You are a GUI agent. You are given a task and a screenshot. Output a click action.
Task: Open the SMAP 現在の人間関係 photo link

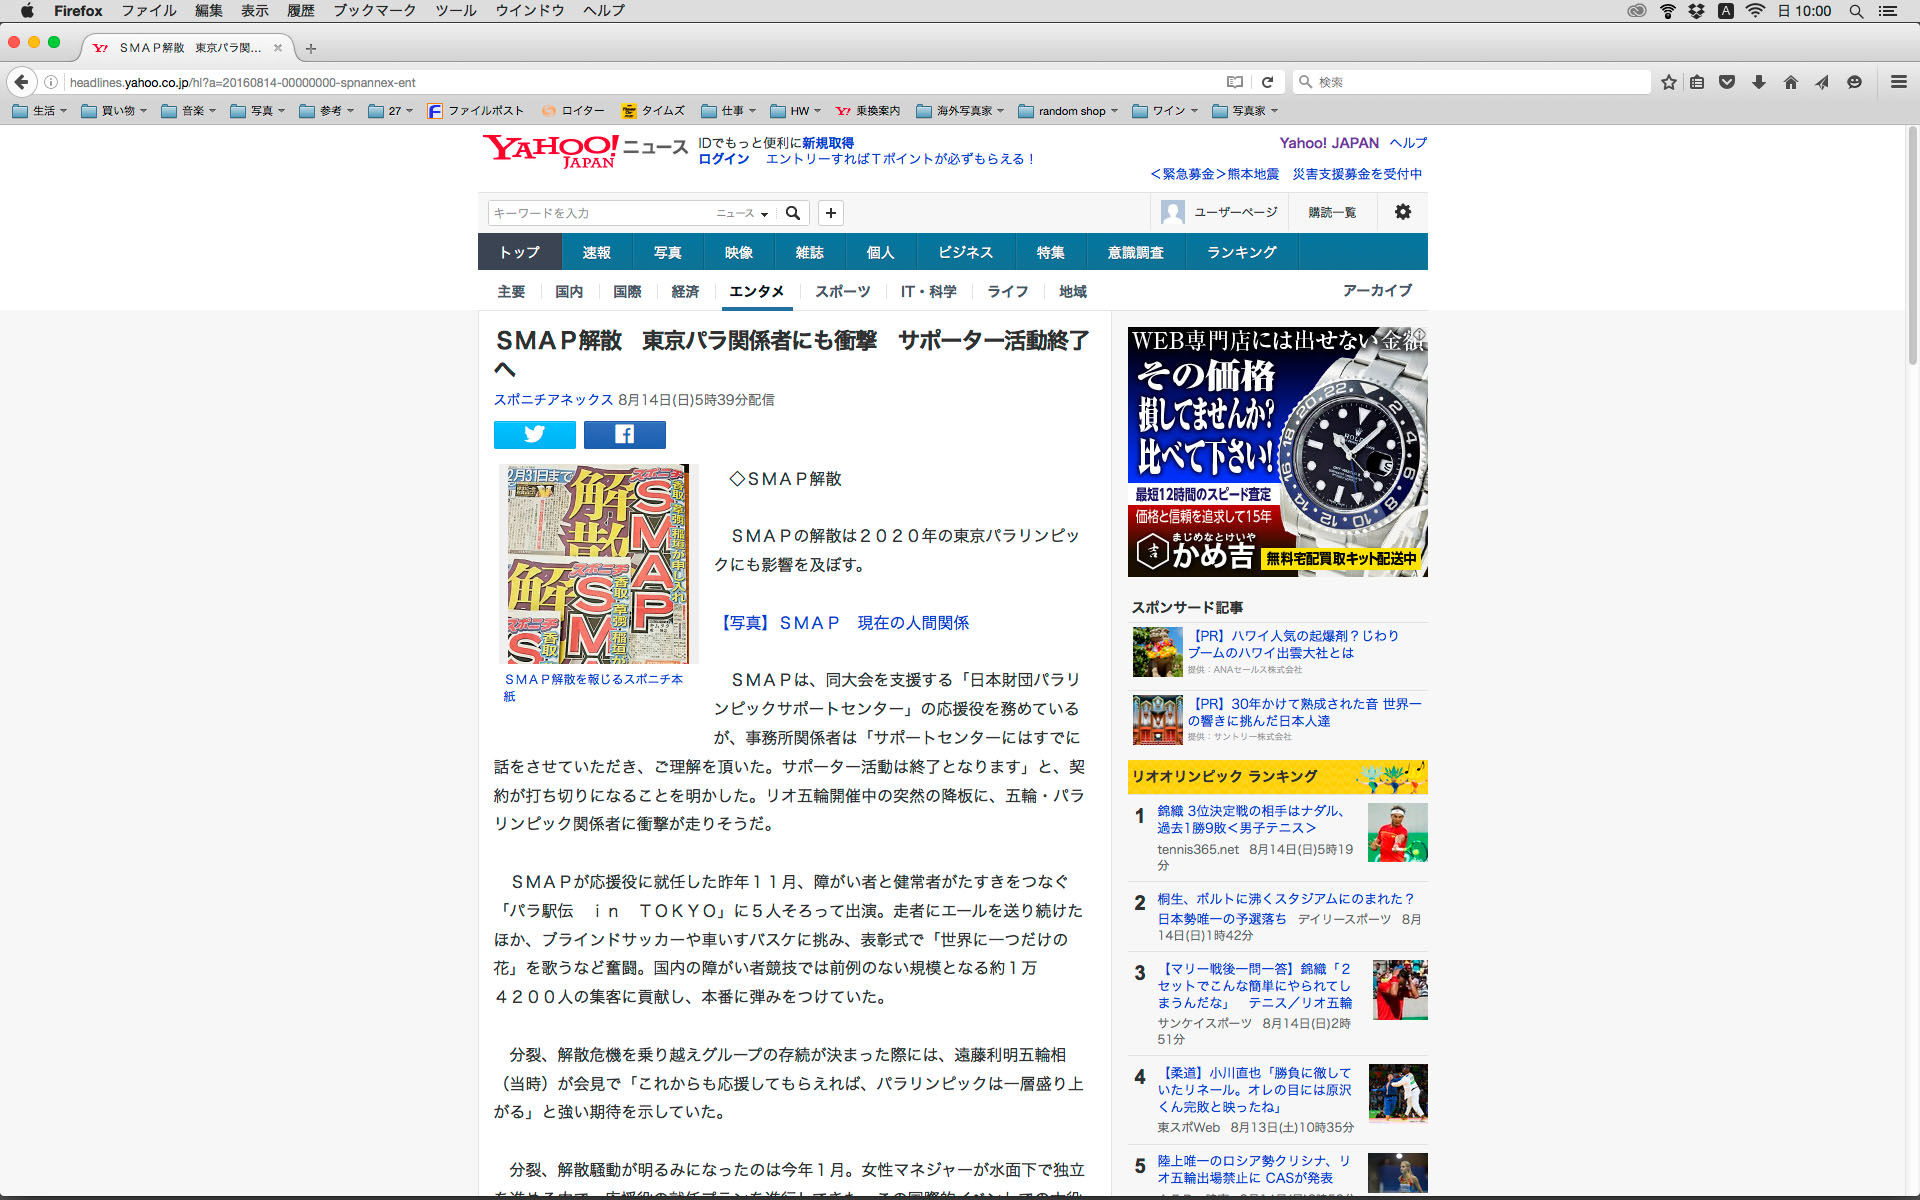(x=844, y=623)
